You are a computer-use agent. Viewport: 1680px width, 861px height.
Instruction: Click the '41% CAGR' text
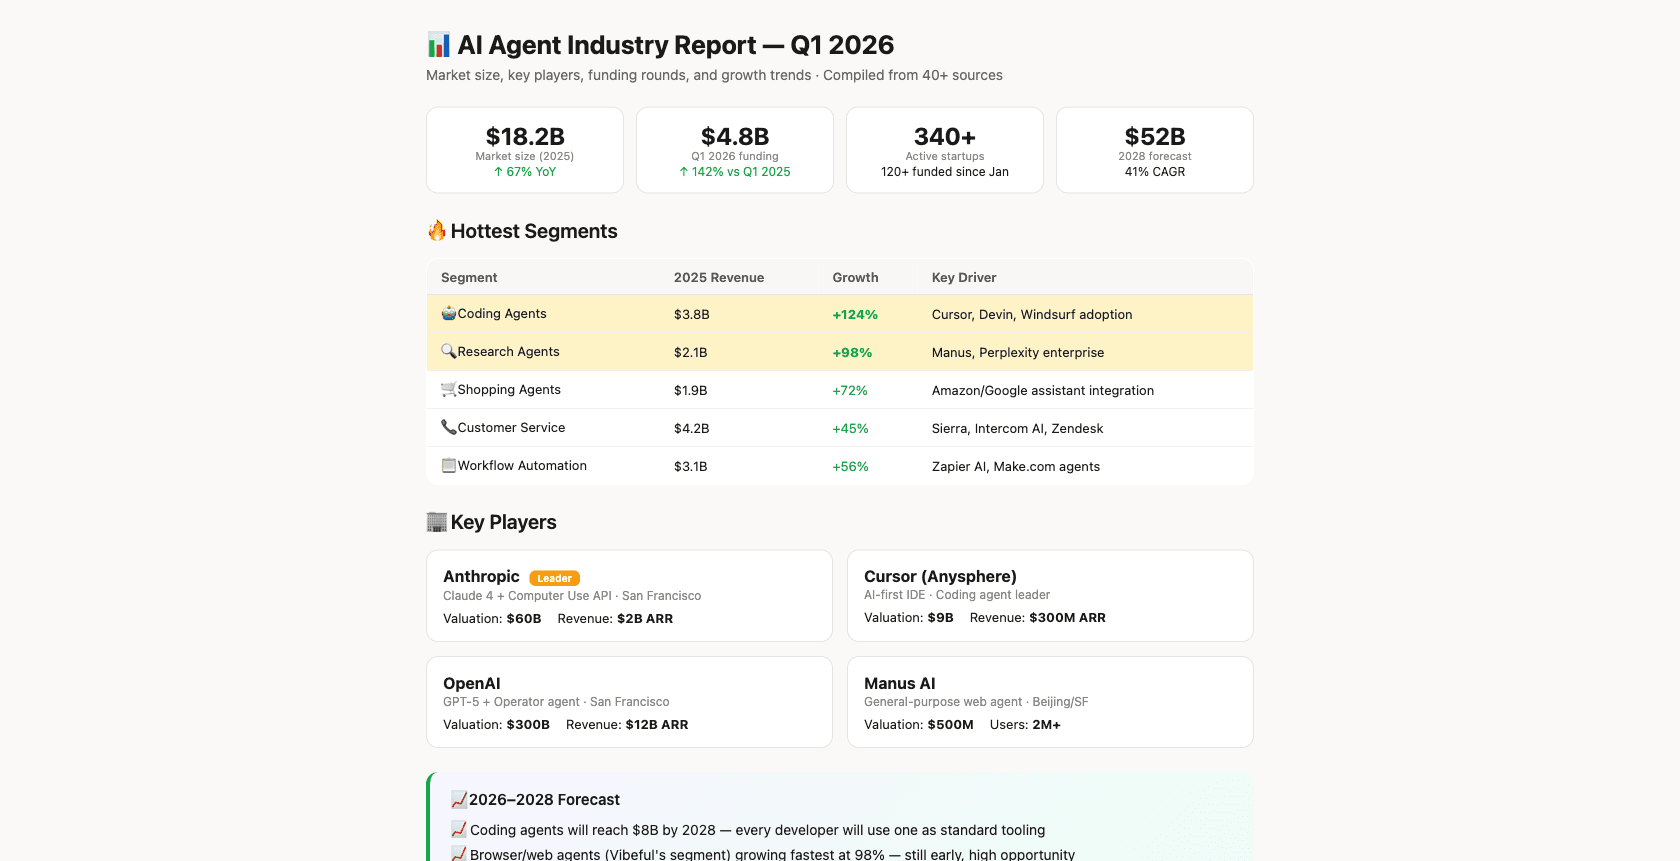(x=1155, y=172)
